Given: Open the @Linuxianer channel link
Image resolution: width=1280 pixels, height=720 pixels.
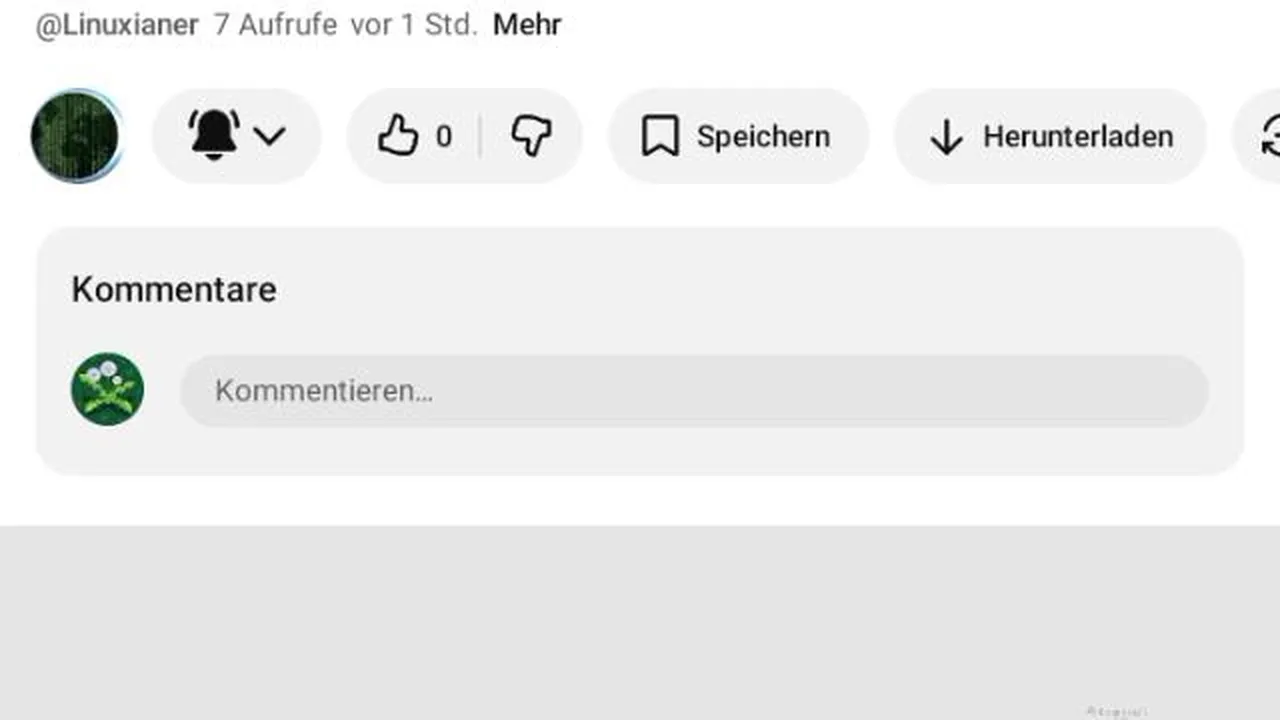Looking at the screenshot, I should pos(117,25).
